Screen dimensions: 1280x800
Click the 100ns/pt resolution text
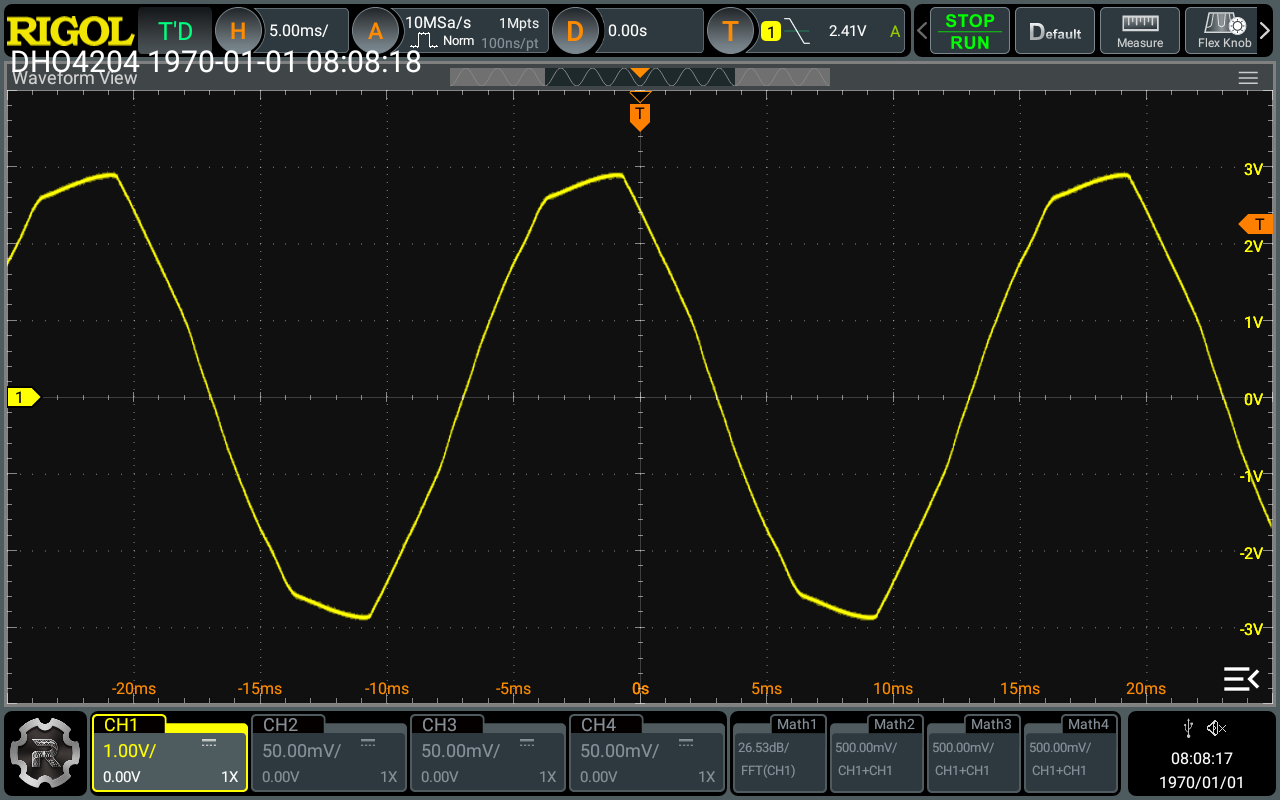coord(510,43)
